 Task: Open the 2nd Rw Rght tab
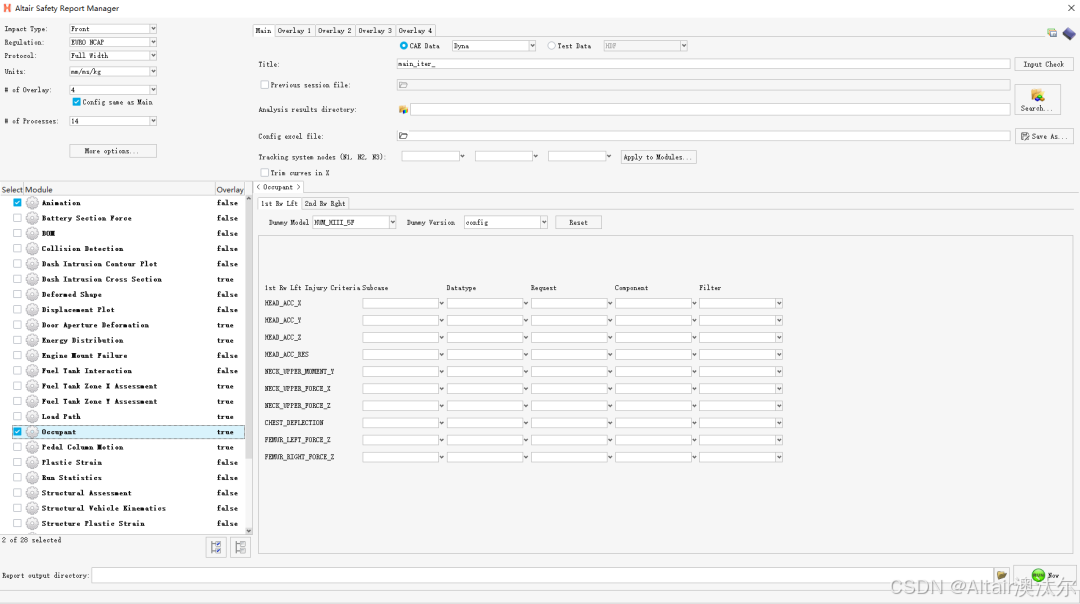324,204
